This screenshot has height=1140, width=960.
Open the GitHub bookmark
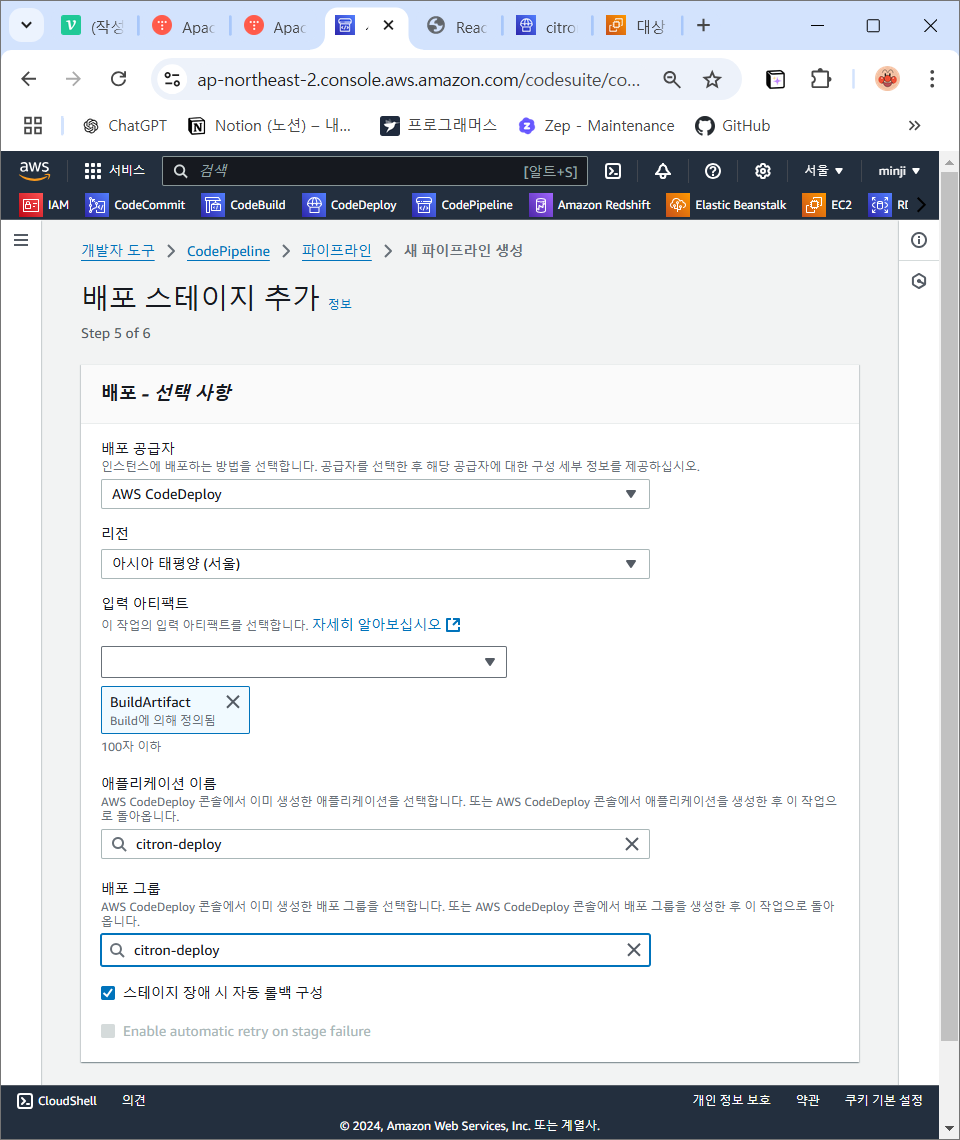click(x=732, y=126)
